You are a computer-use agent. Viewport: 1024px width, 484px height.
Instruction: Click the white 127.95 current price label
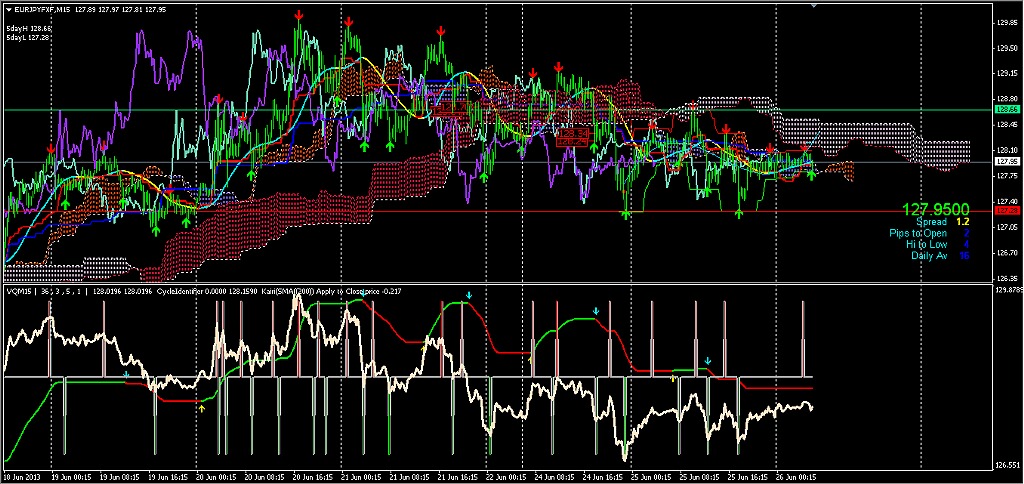1006,161
